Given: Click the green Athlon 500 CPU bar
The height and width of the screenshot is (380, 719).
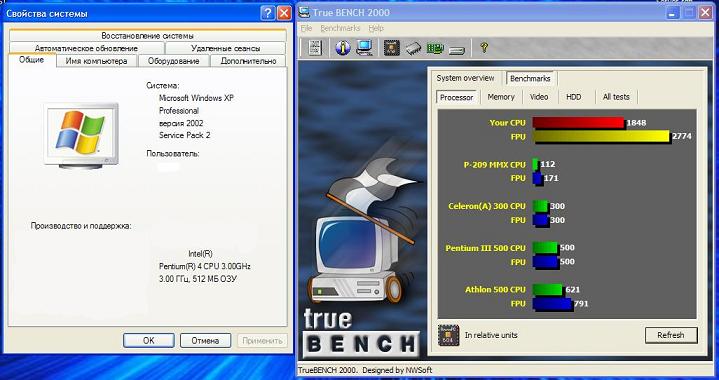Looking at the screenshot, I should (547, 289).
